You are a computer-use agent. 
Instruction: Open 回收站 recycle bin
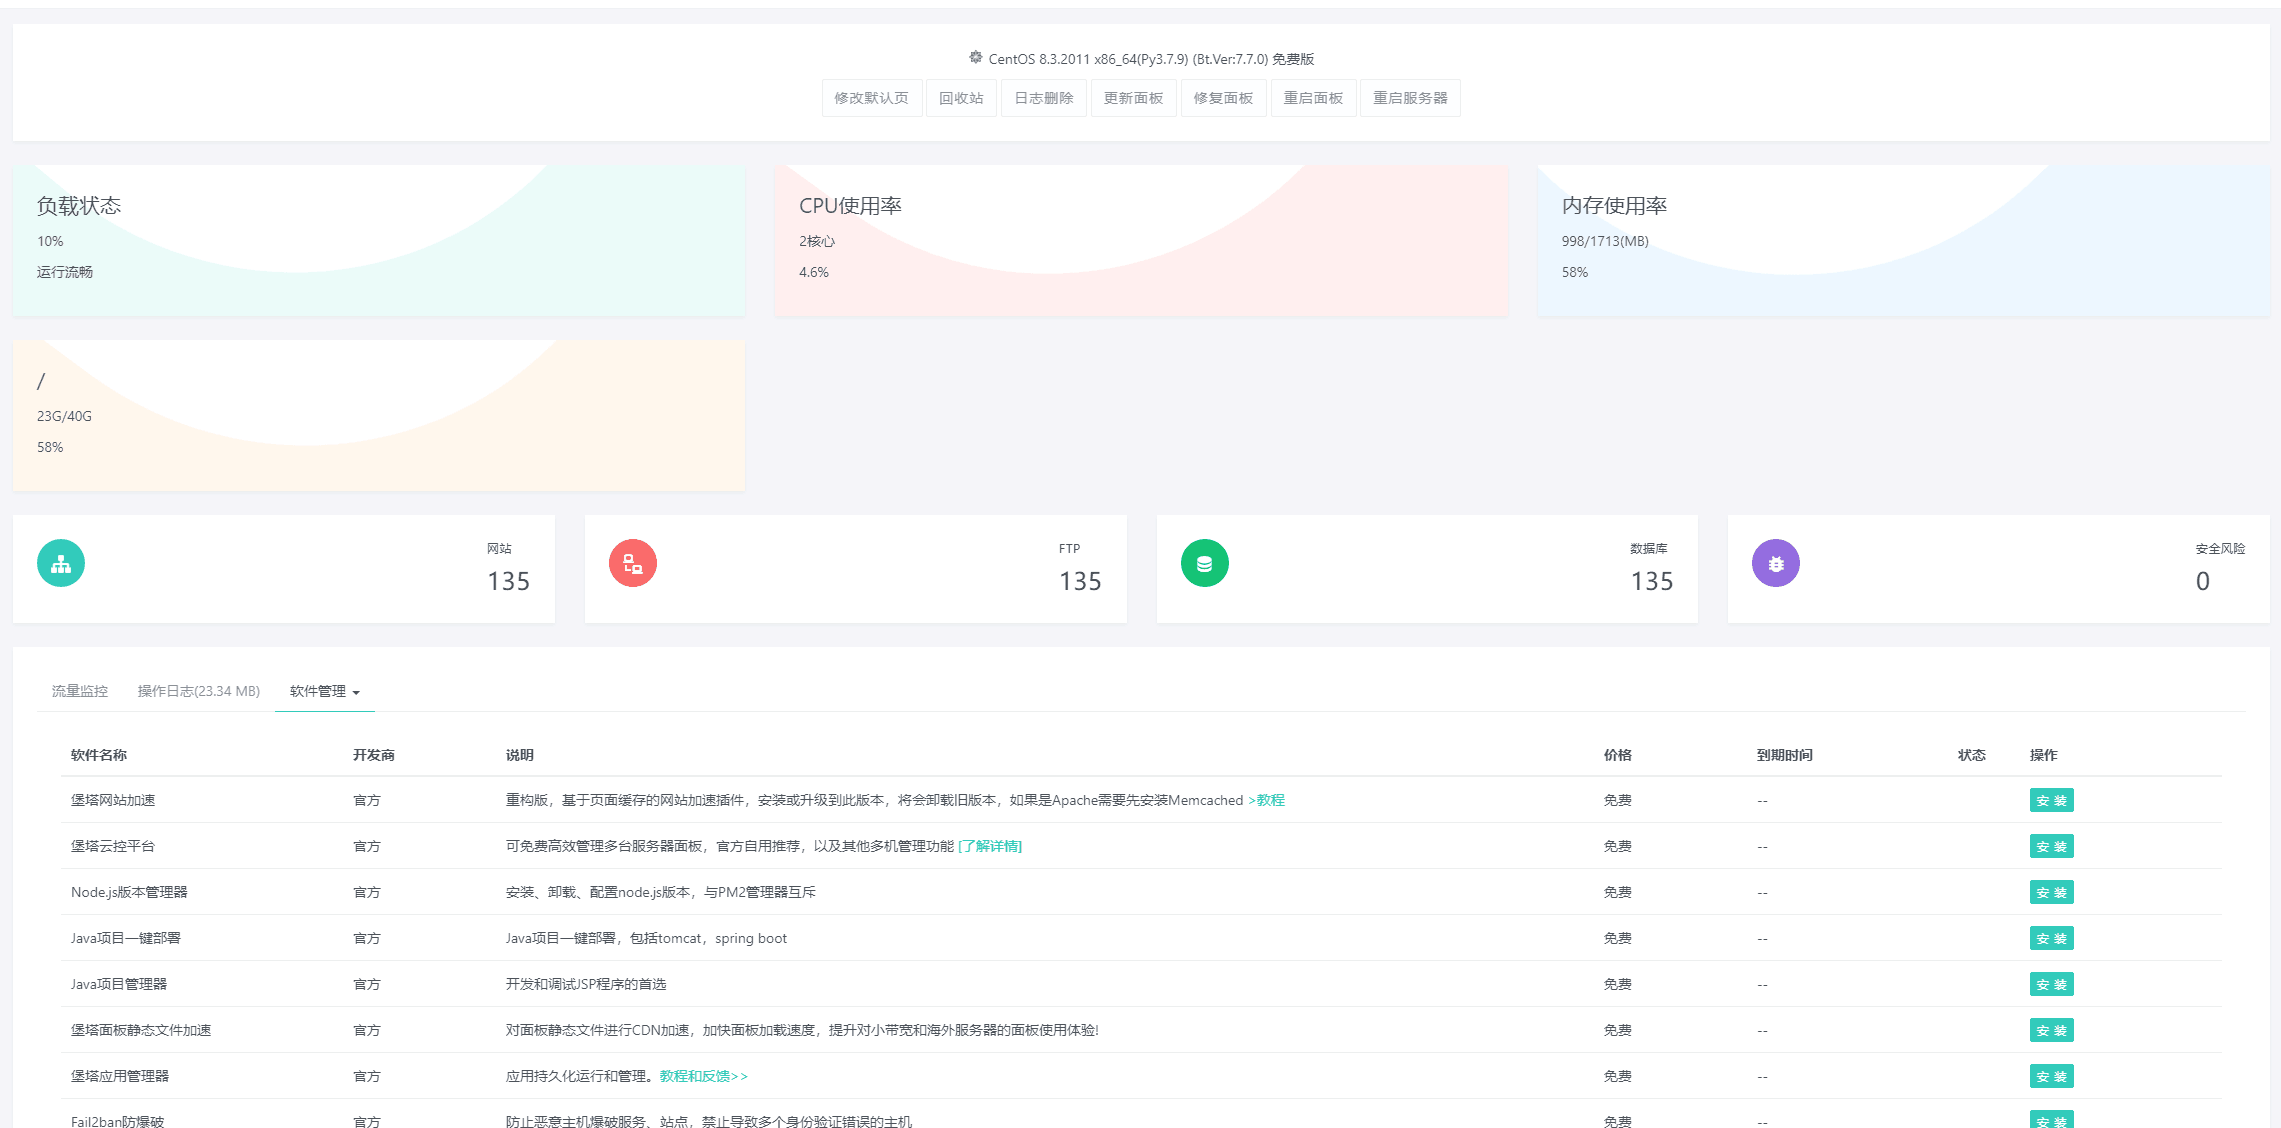961,97
